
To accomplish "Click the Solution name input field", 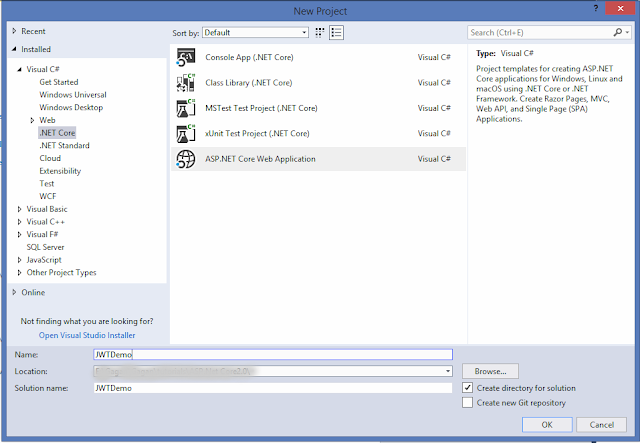I will 273,388.
